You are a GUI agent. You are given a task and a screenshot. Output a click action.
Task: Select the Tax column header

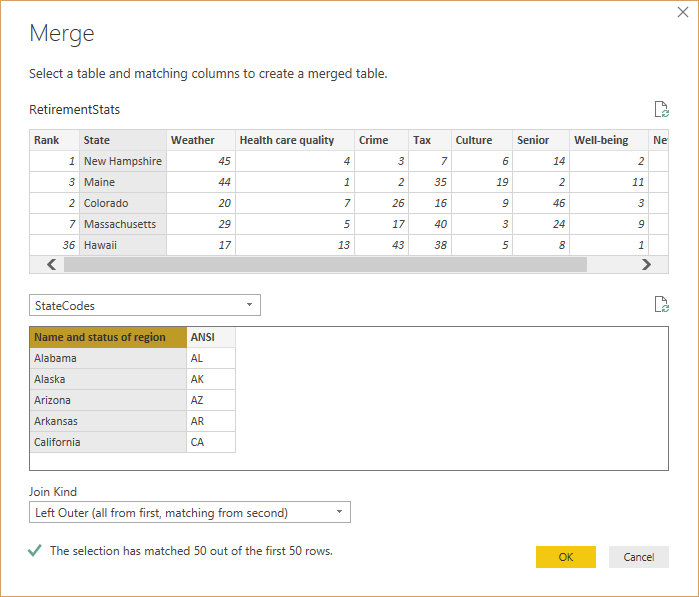[x=430, y=140]
